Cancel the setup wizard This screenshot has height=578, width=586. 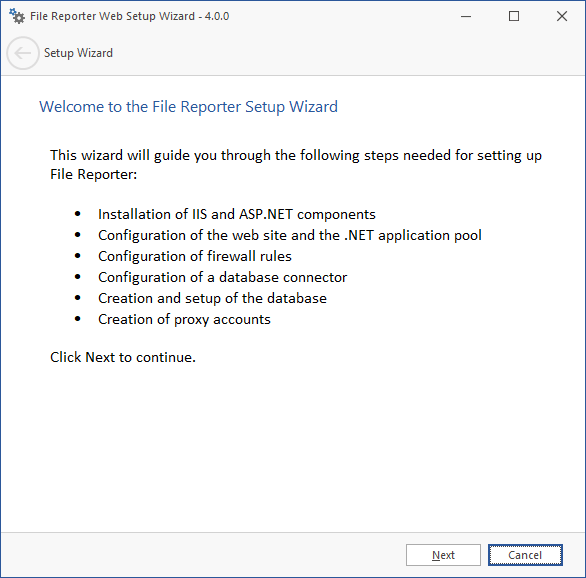(525, 555)
